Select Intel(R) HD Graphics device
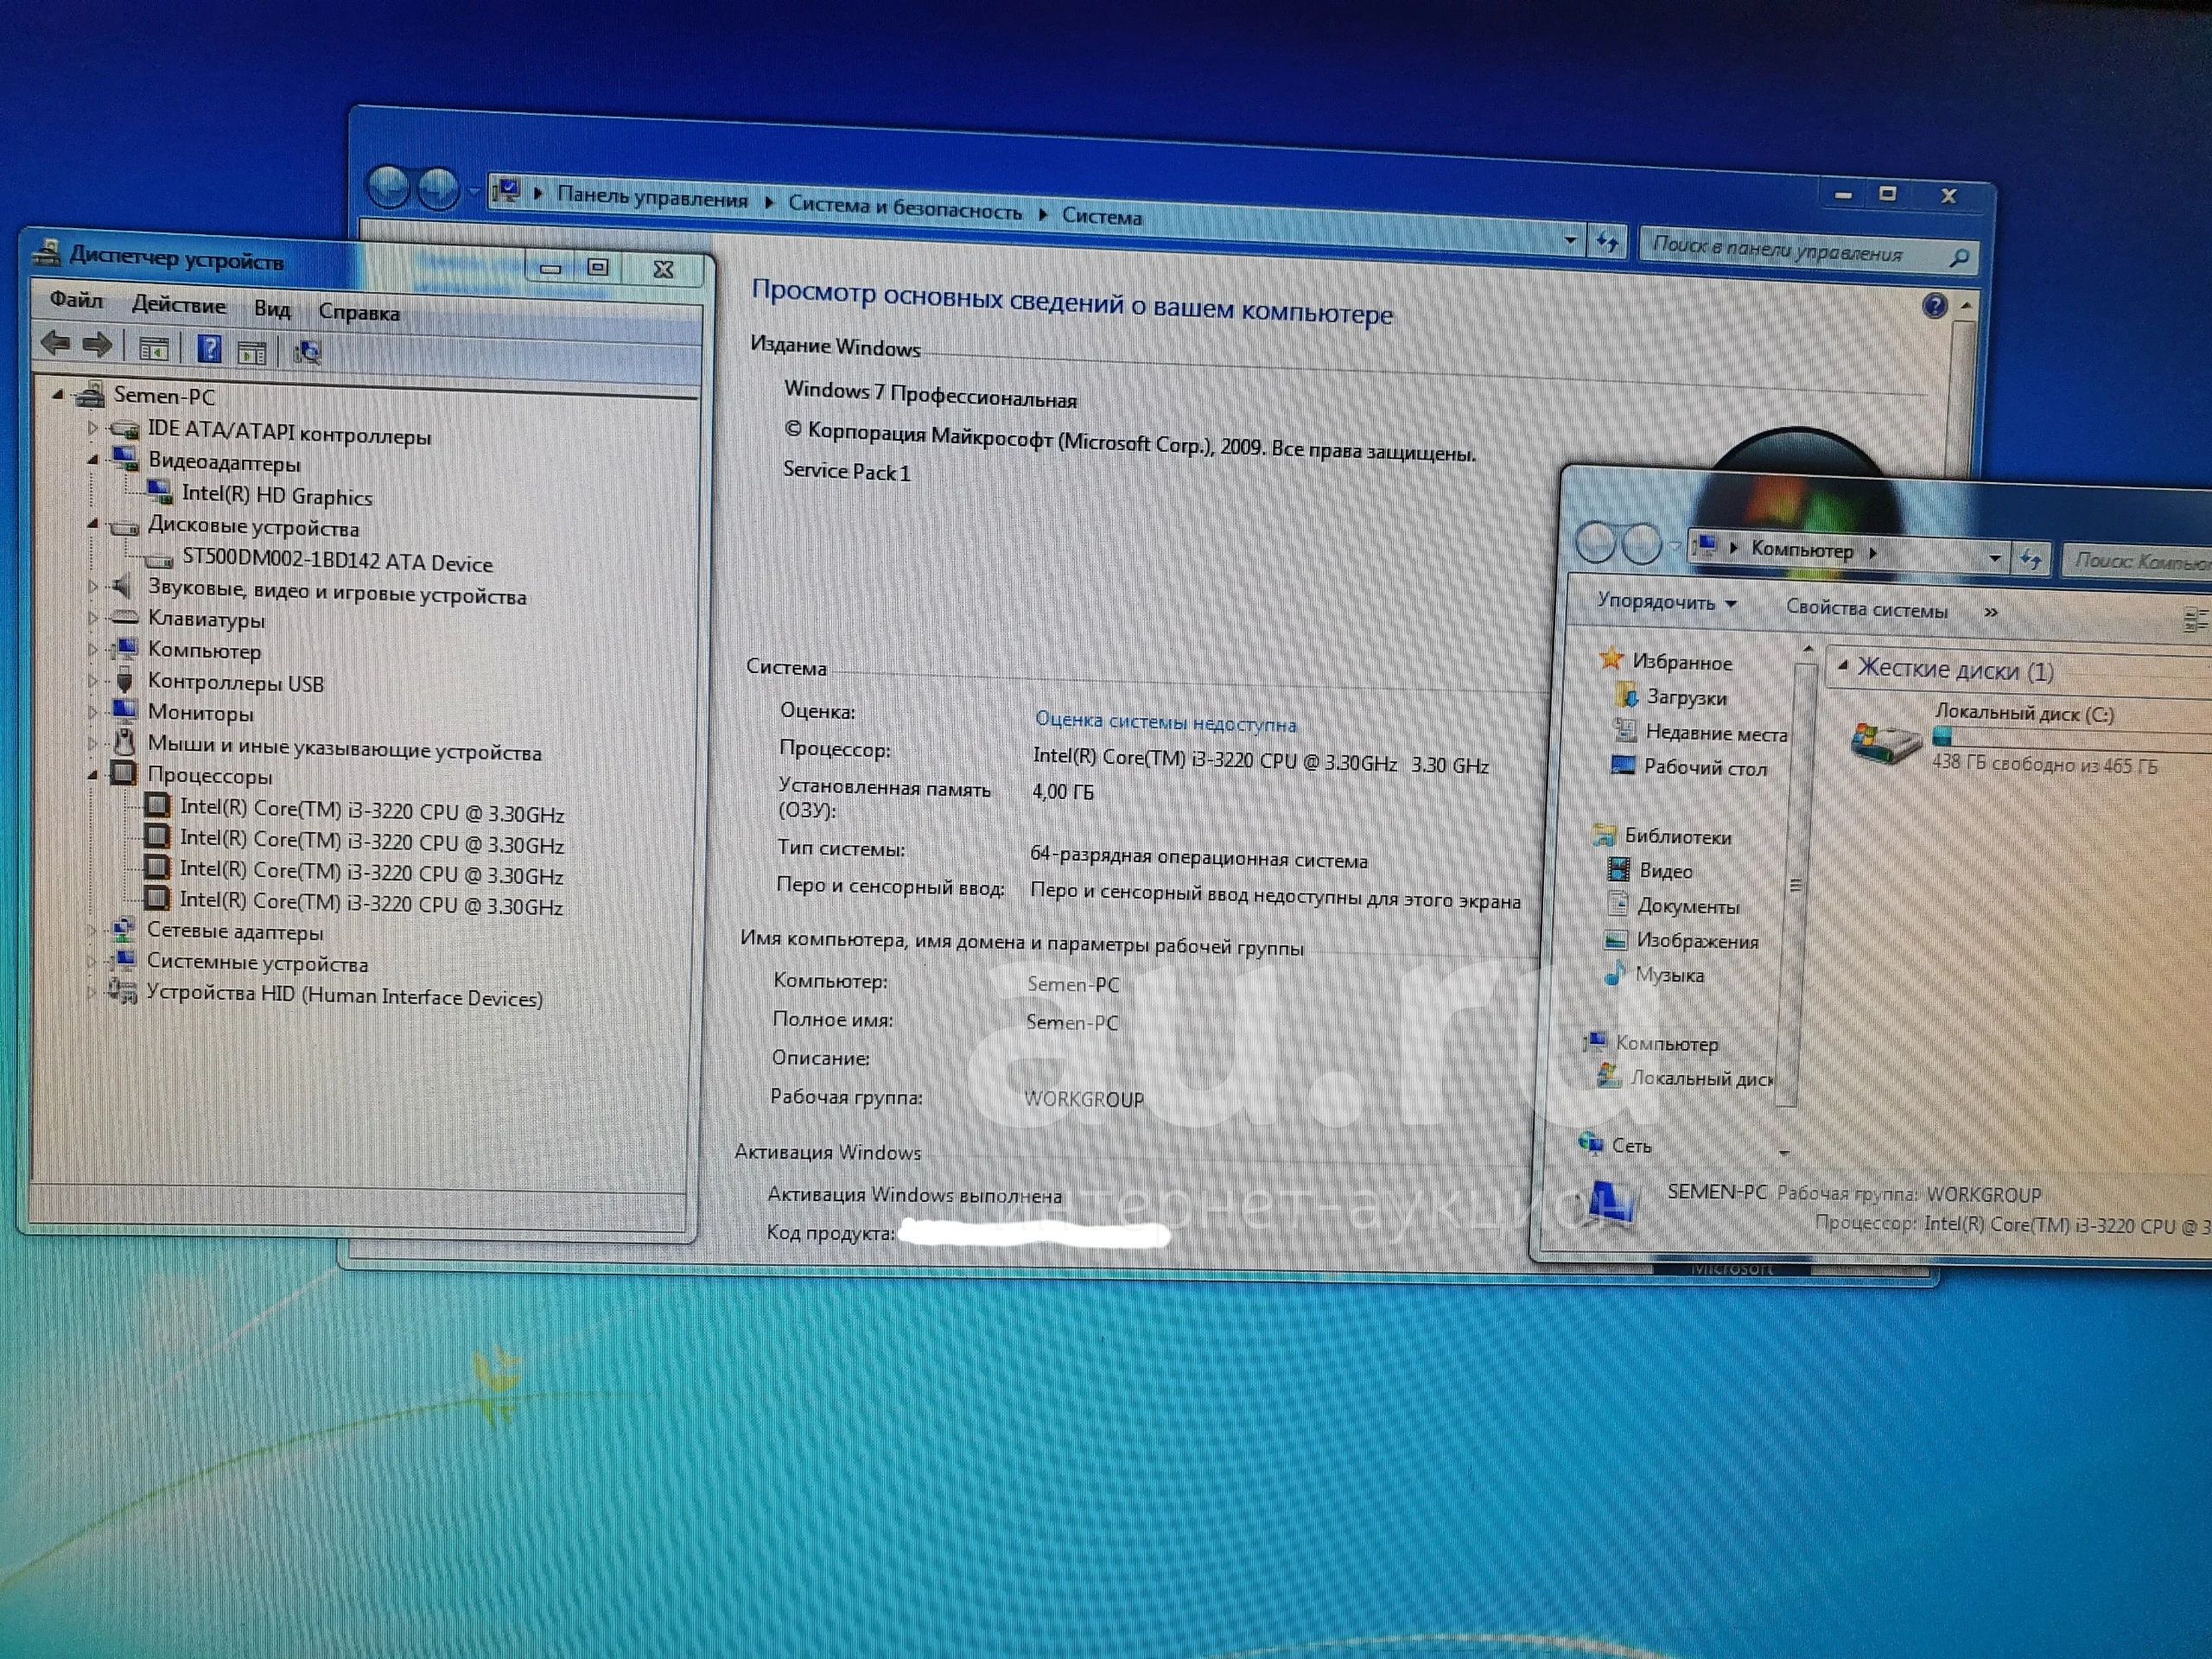This screenshot has width=2212, height=1659. click(x=277, y=496)
